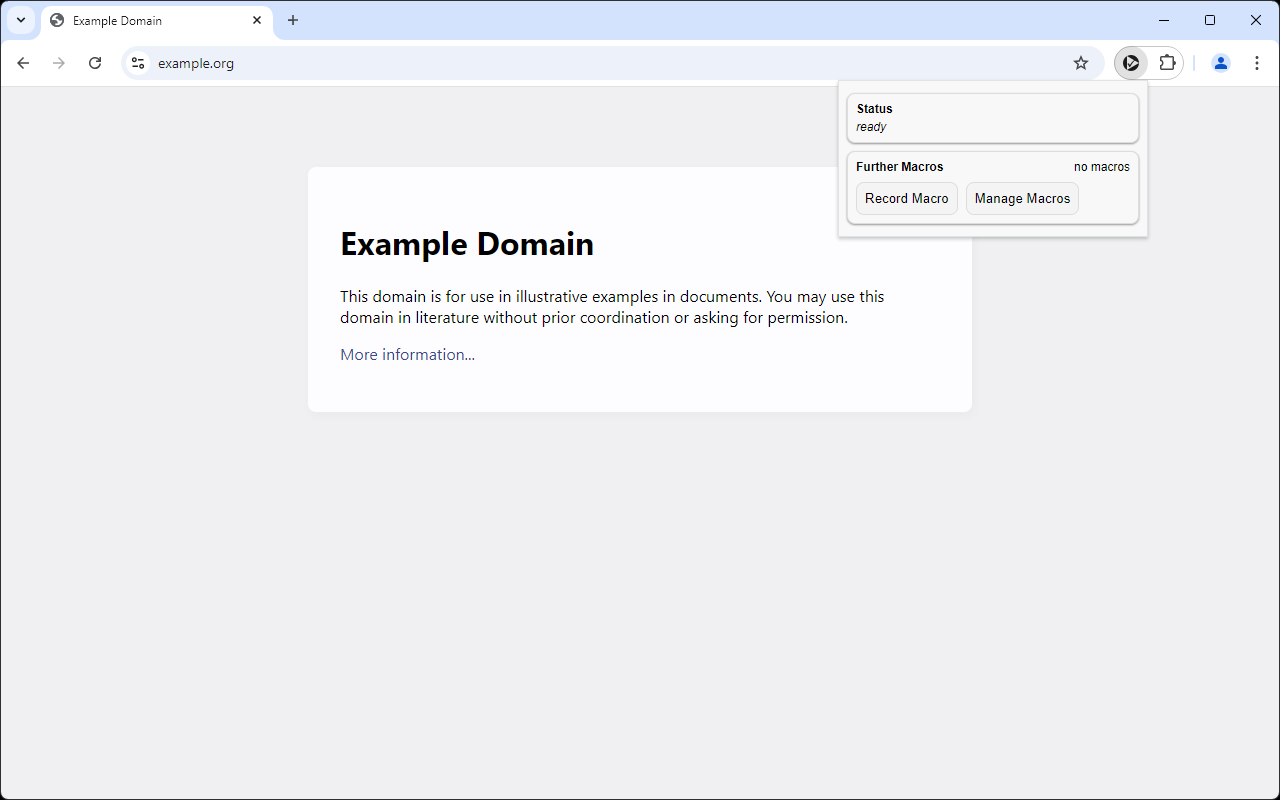
Task: Open the site information settings icon
Action: [x=137, y=62]
